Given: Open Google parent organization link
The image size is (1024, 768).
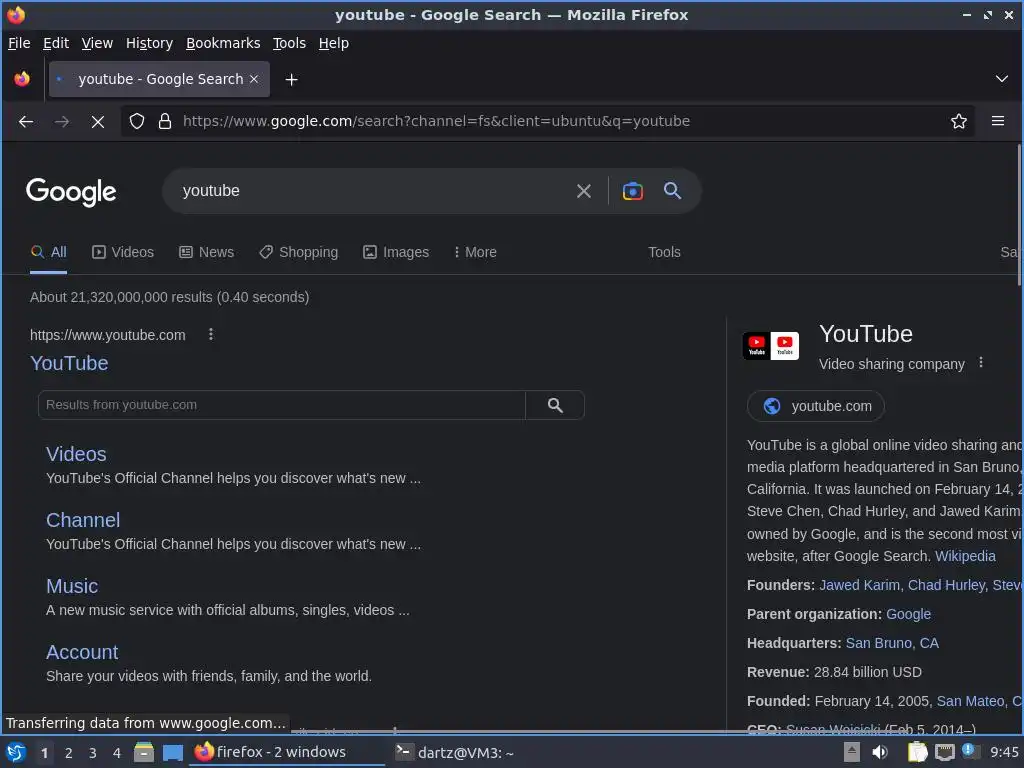Looking at the screenshot, I should (908, 615).
